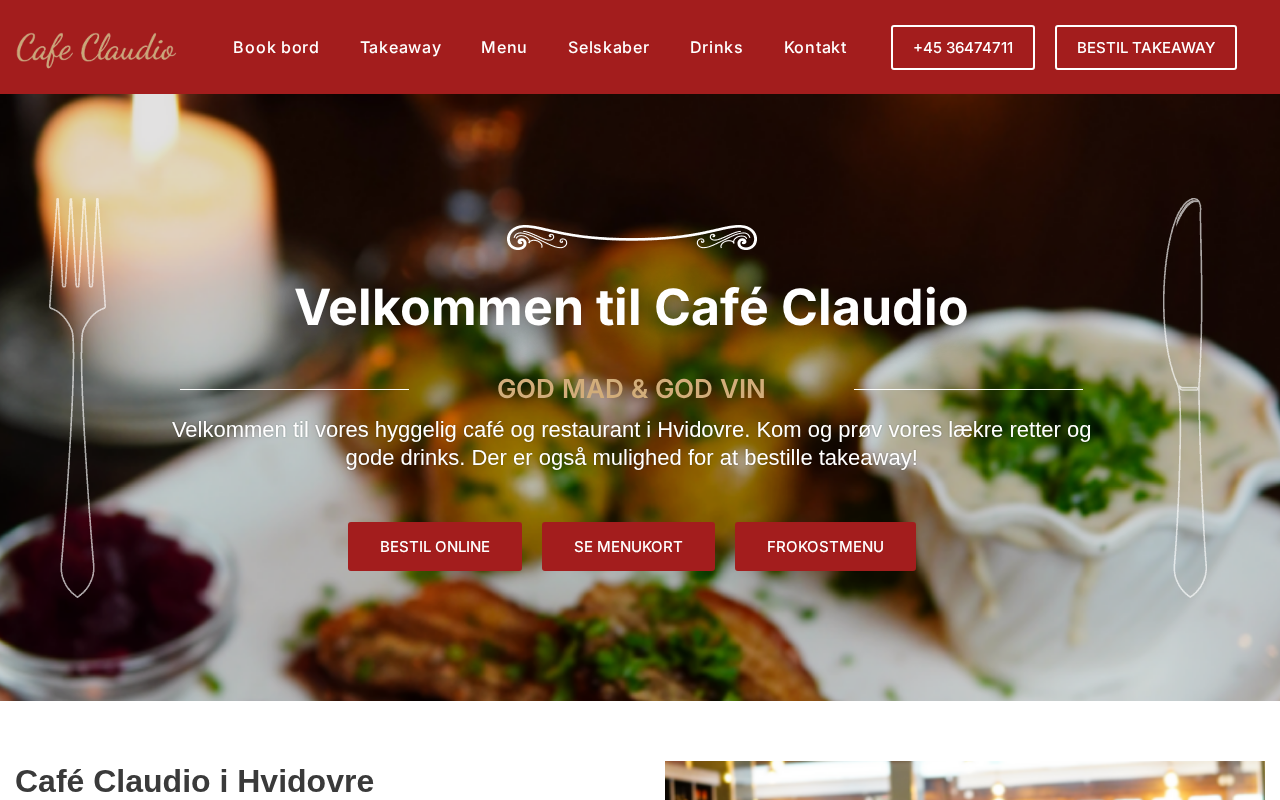Click the ornamental swirl divider above heading
Image resolution: width=1280 pixels, height=800 pixels.
(632, 238)
